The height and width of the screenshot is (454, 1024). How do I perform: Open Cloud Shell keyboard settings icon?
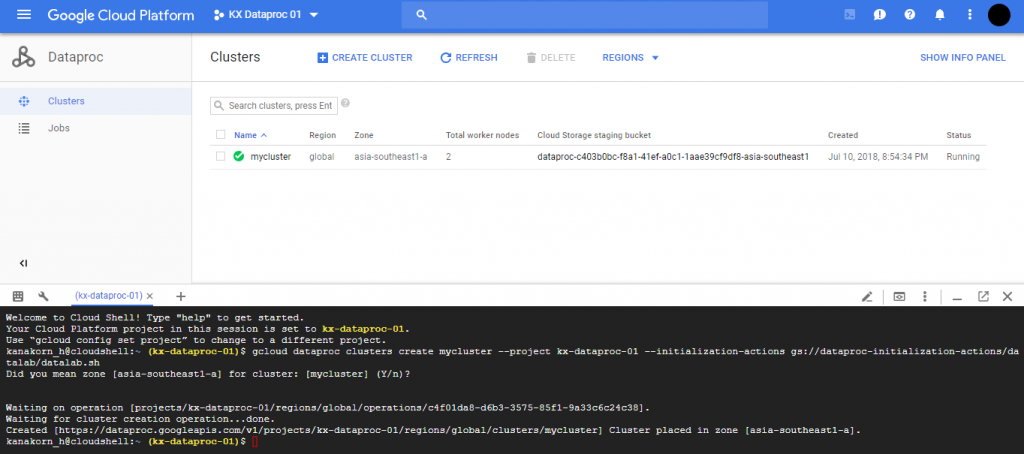[x=18, y=296]
